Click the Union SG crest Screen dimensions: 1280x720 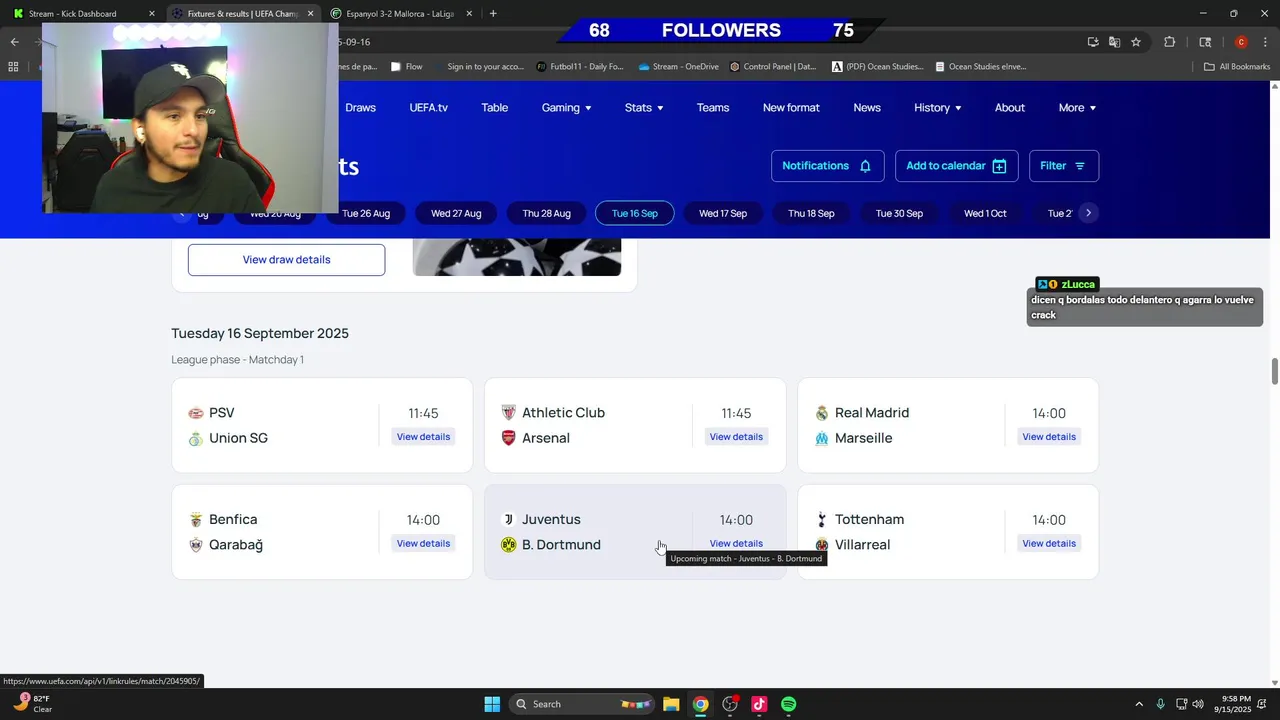pyautogui.click(x=196, y=438)
